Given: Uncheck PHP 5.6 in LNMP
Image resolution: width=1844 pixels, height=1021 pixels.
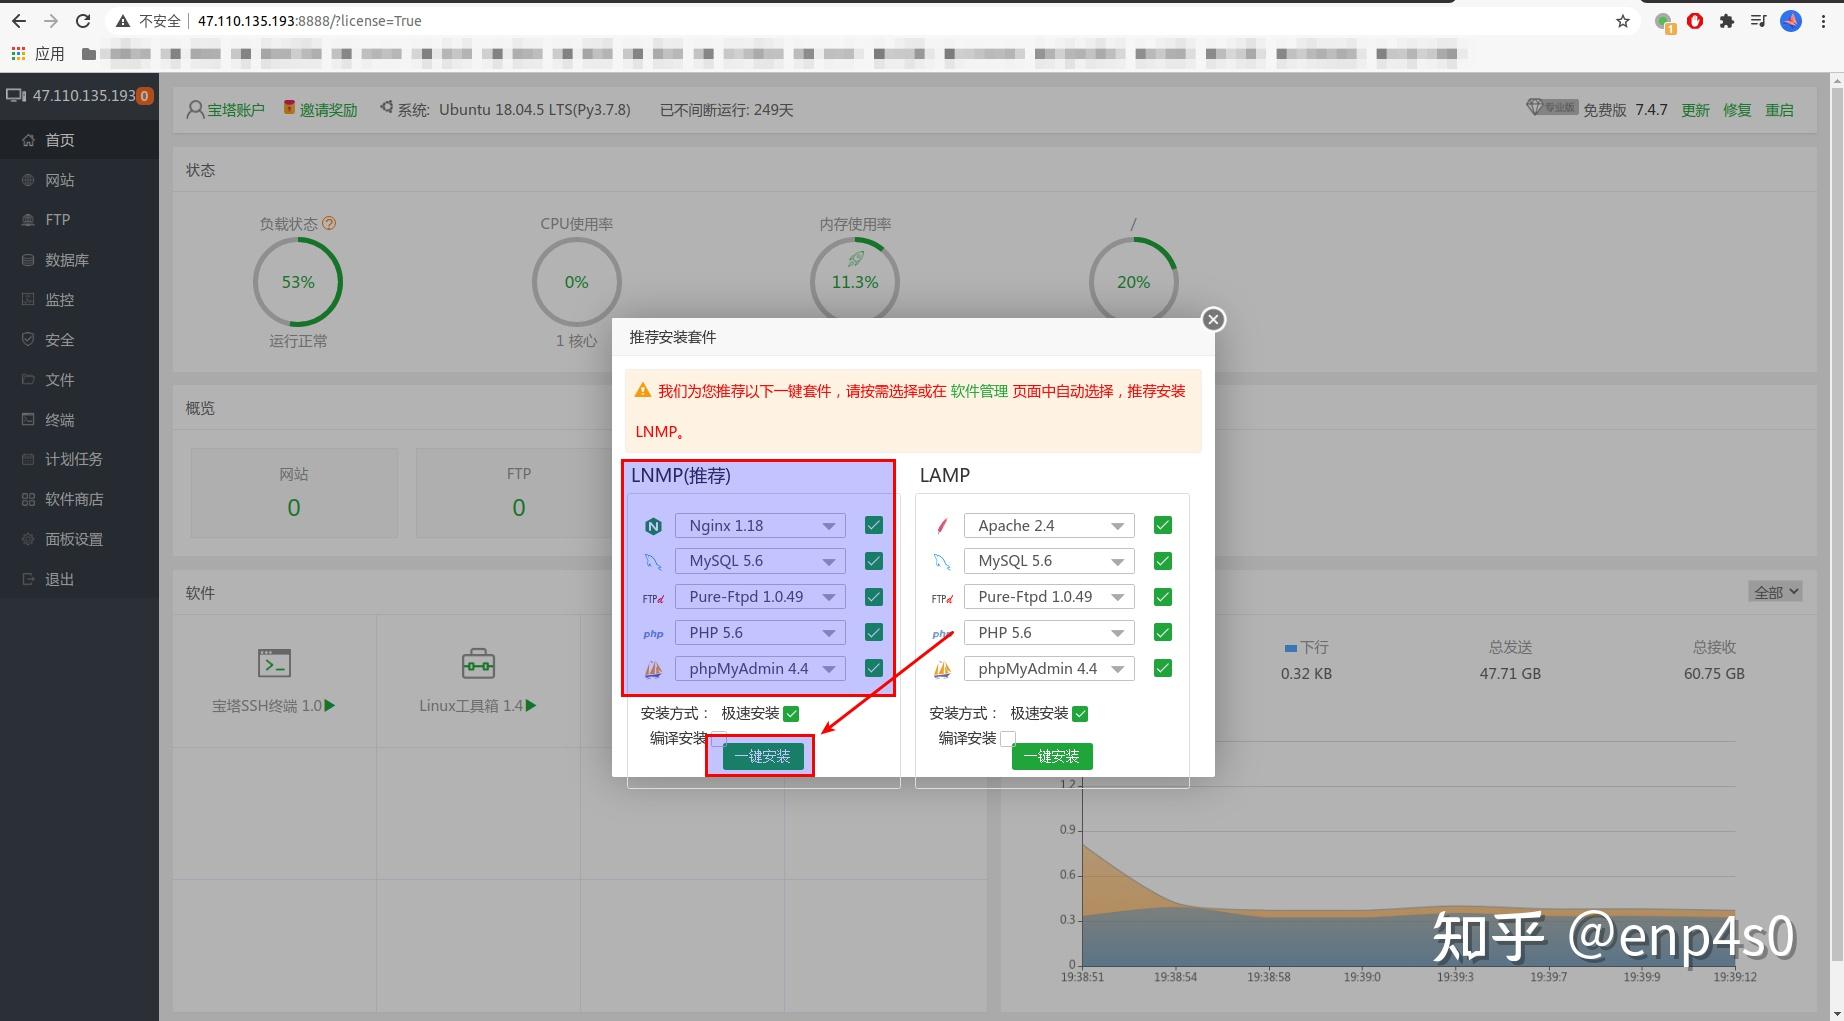Looking at the screenshot, I should click(874, 633).
